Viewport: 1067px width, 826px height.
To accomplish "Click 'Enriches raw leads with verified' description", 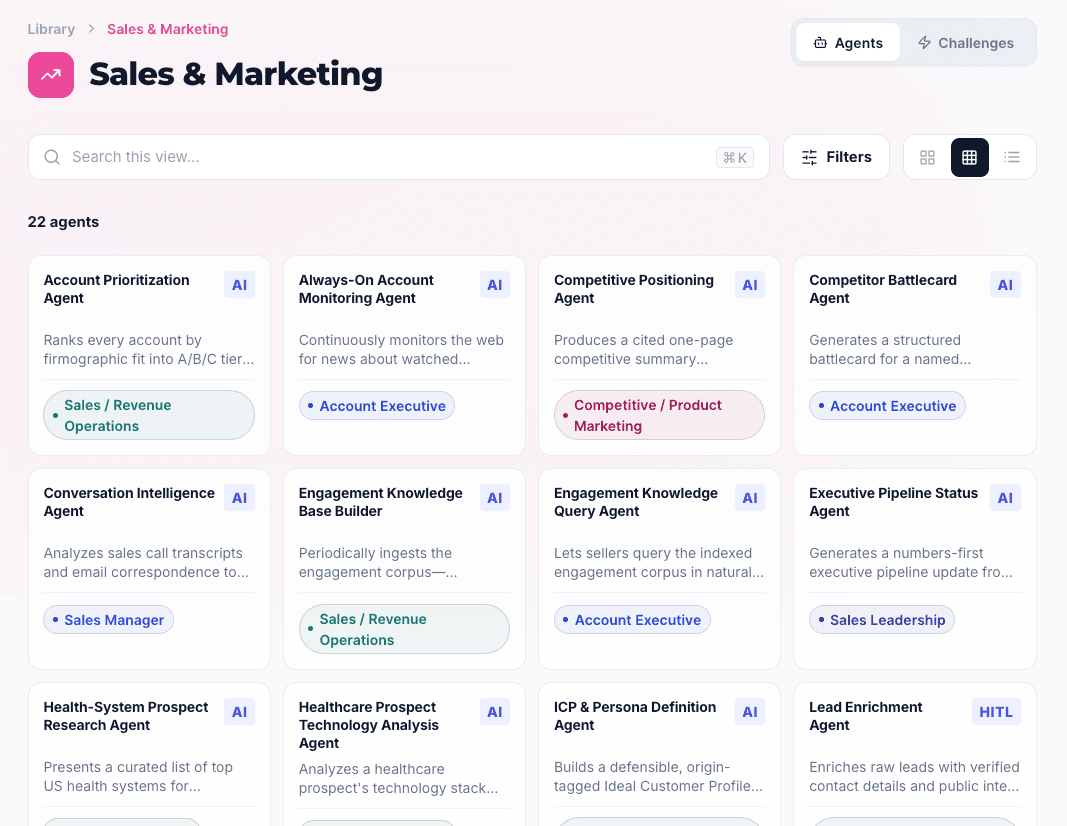I will pos(915,777).
